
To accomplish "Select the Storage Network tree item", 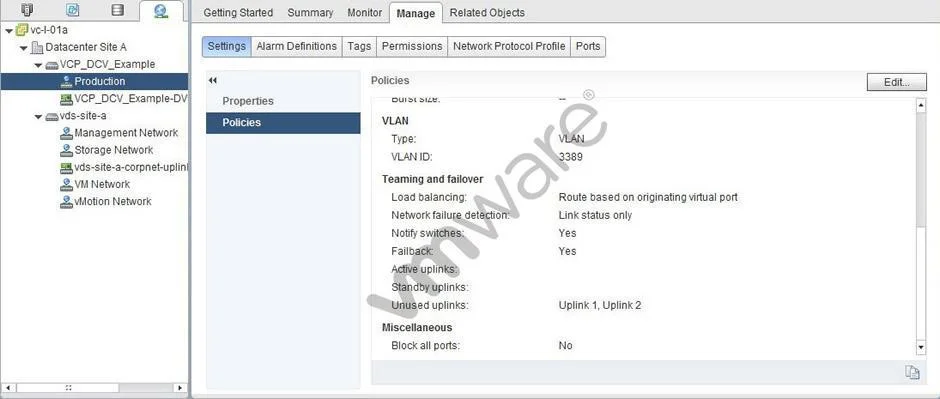I will [113, 150].
